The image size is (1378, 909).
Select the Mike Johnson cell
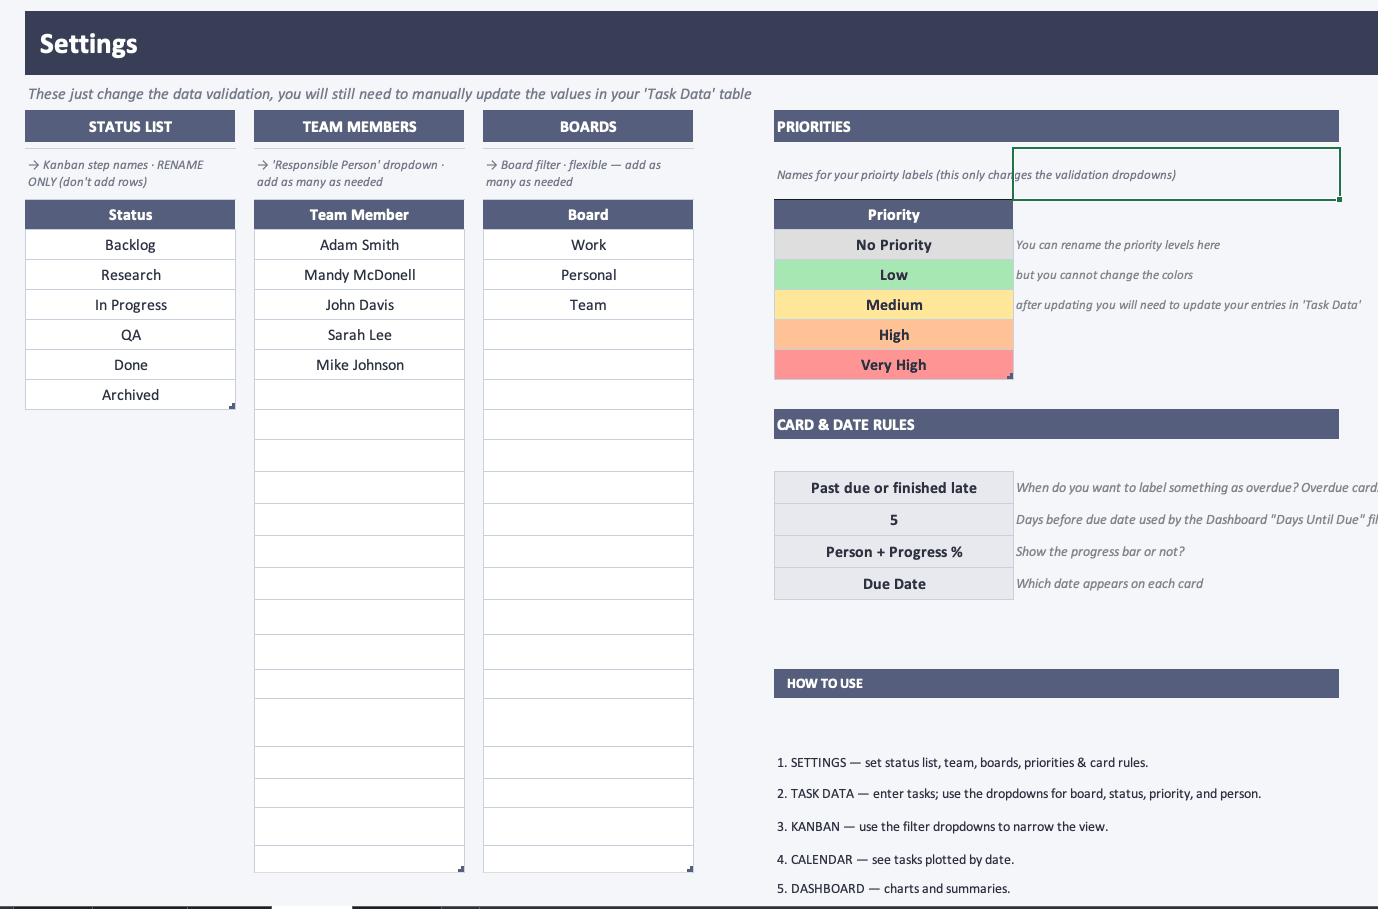[359, 365]
